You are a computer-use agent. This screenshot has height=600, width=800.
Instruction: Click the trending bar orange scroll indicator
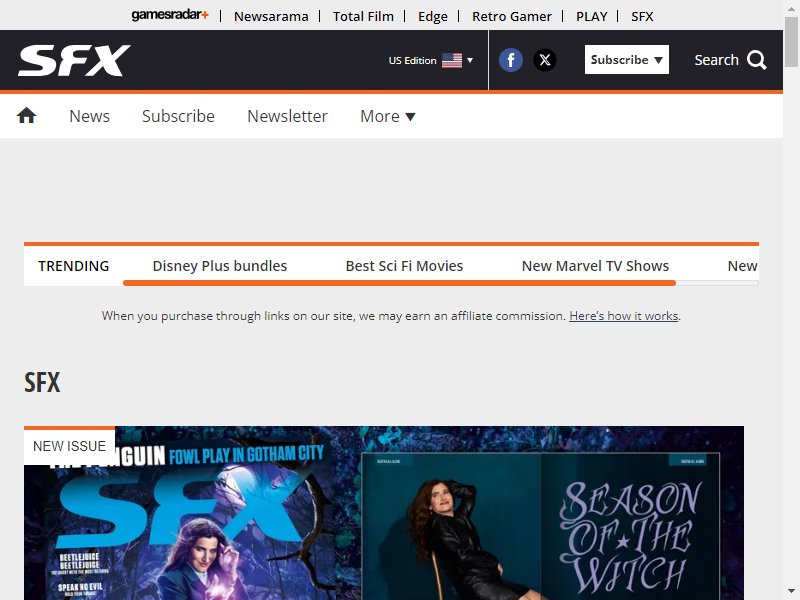(399, 283)
